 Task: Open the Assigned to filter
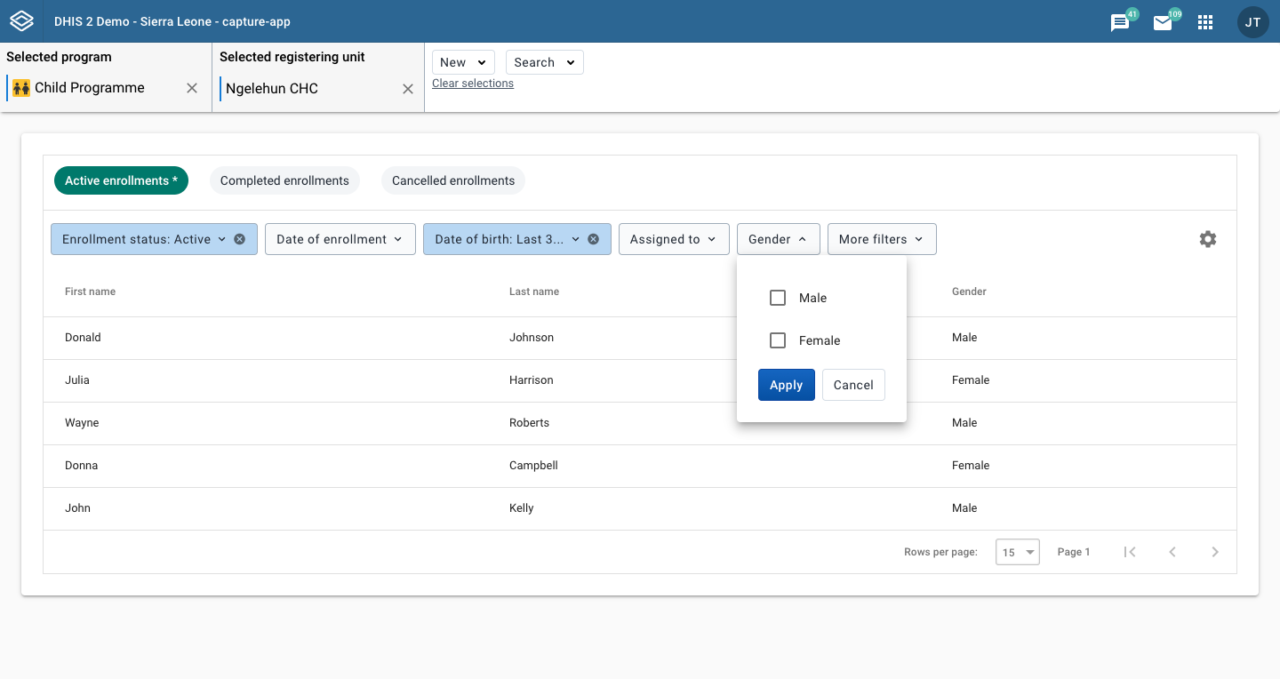tap(673, 239)
